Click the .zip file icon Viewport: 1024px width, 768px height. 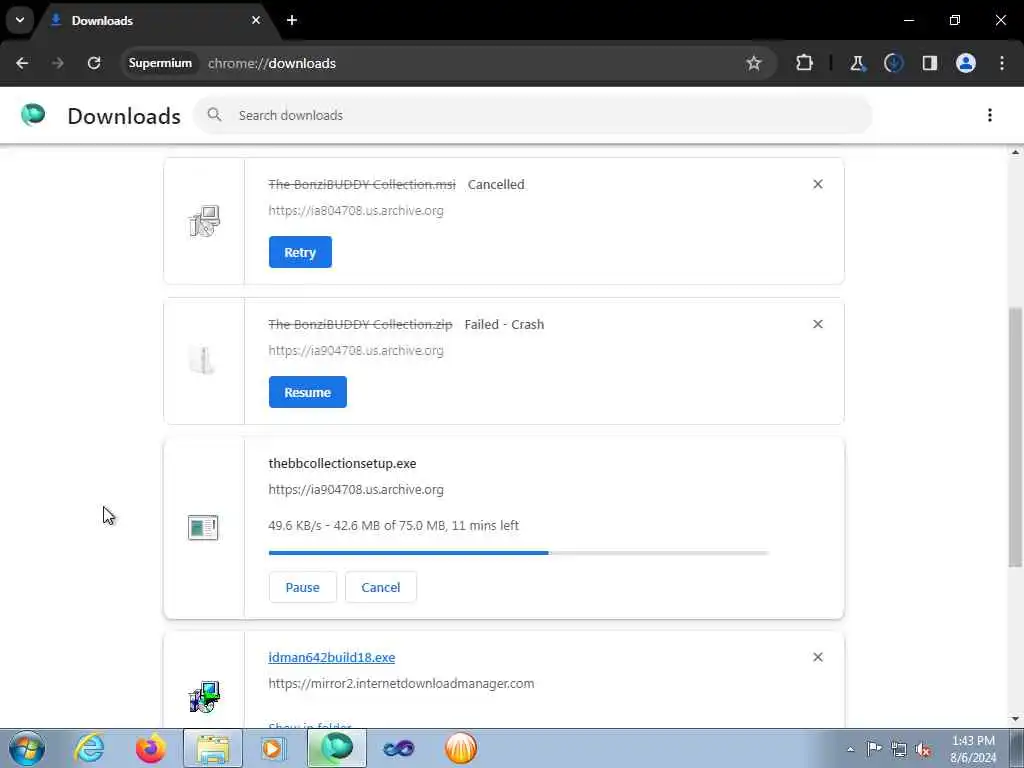click(x=202, y=360)
